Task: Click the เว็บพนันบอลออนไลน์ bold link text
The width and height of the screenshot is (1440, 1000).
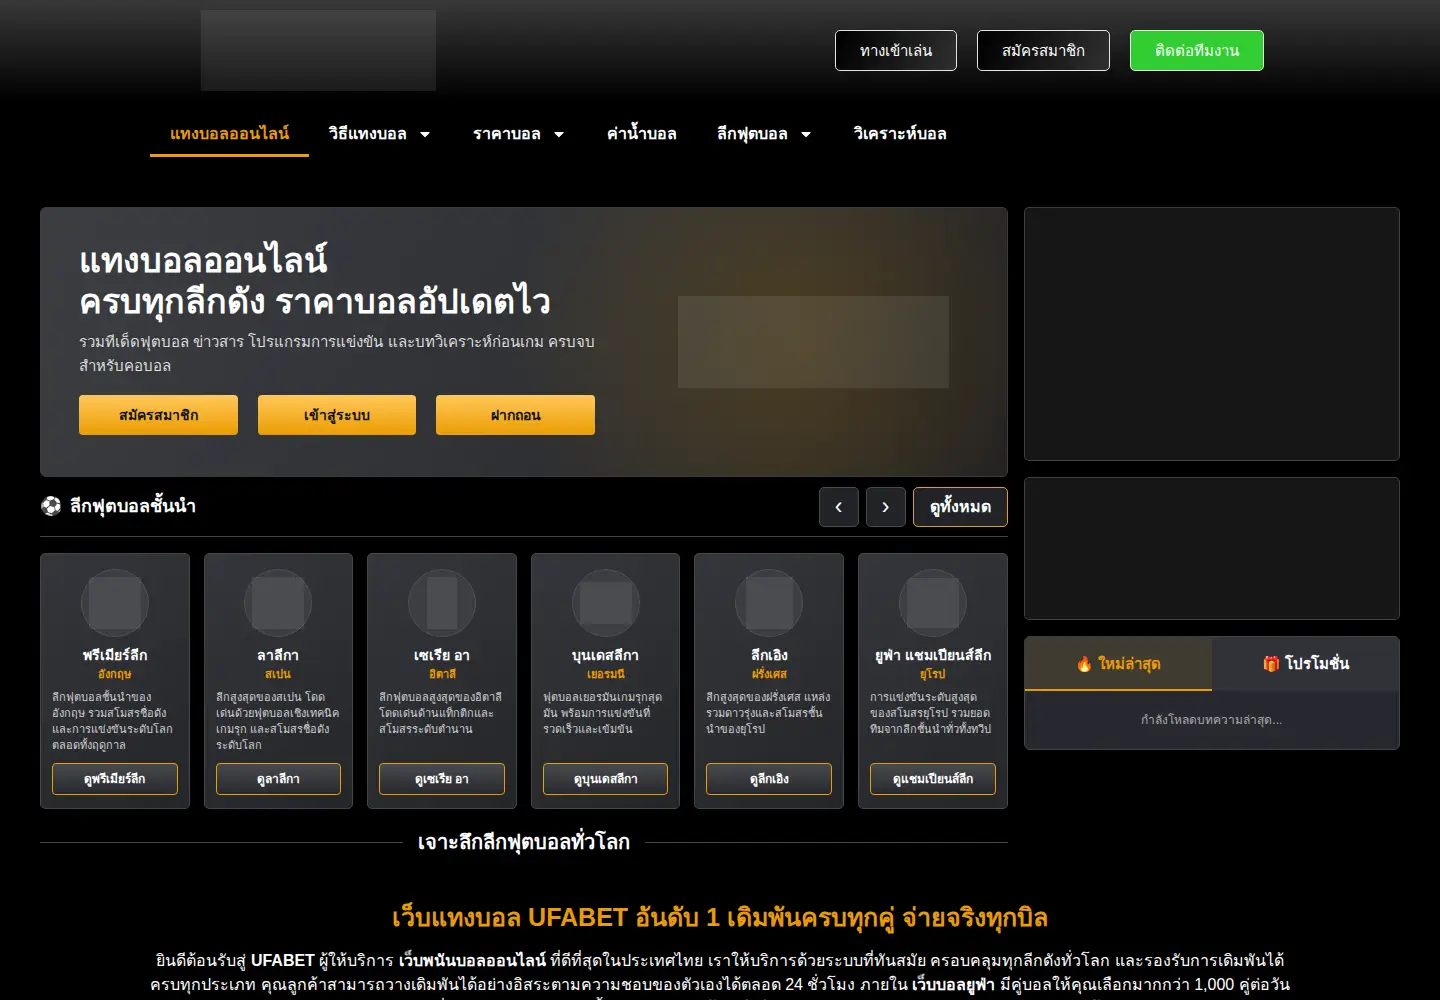Action: [x=472, y=960]
